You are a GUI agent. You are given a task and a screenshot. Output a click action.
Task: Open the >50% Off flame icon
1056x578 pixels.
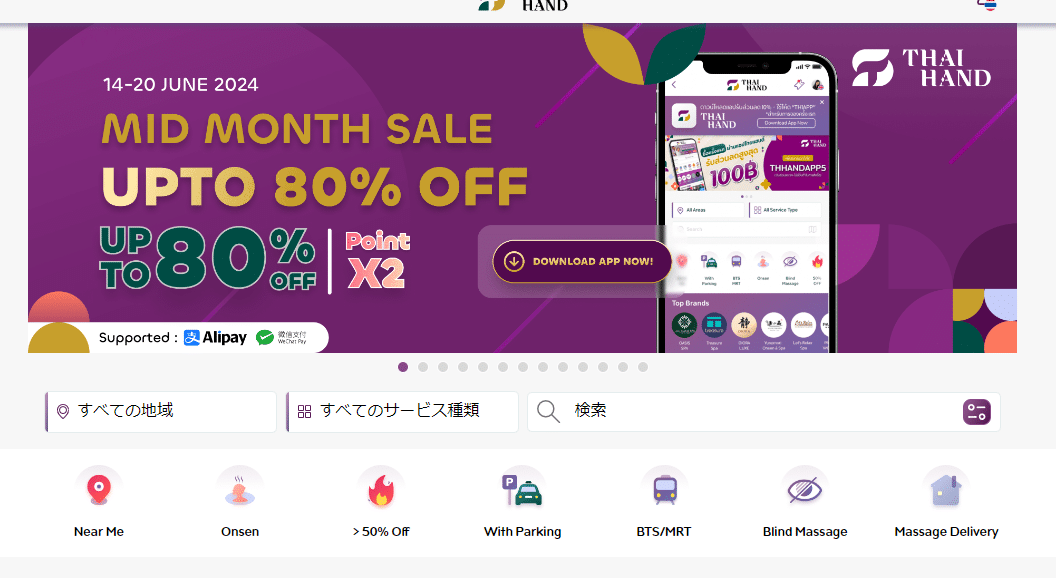click(381, 488)
